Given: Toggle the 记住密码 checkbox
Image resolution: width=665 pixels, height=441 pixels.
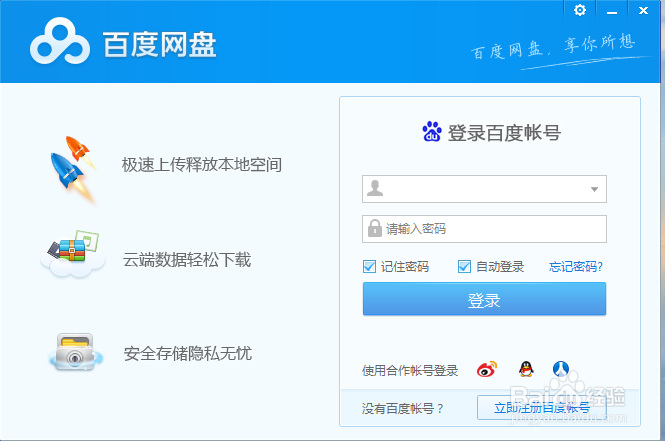Looking at the screenshot, I should [369, 267].
